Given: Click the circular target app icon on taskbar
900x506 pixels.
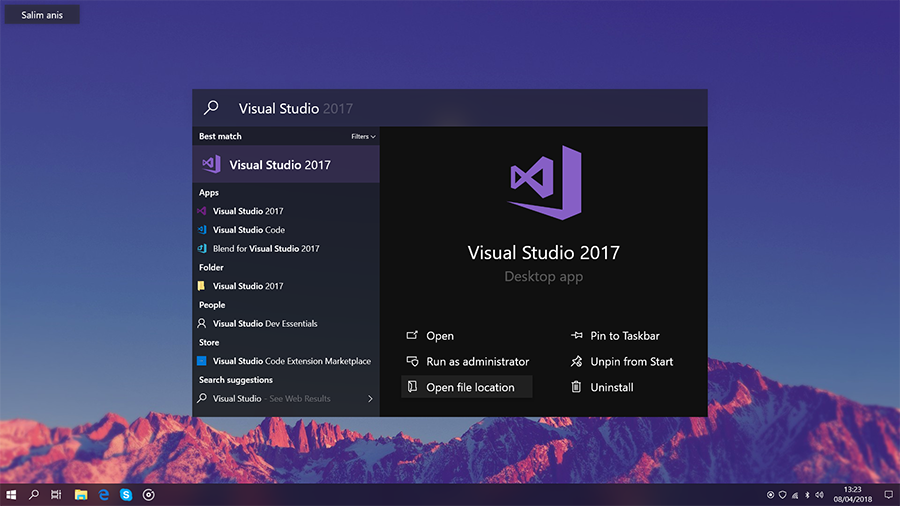Looking at the screenshot, I should point(149,495).
